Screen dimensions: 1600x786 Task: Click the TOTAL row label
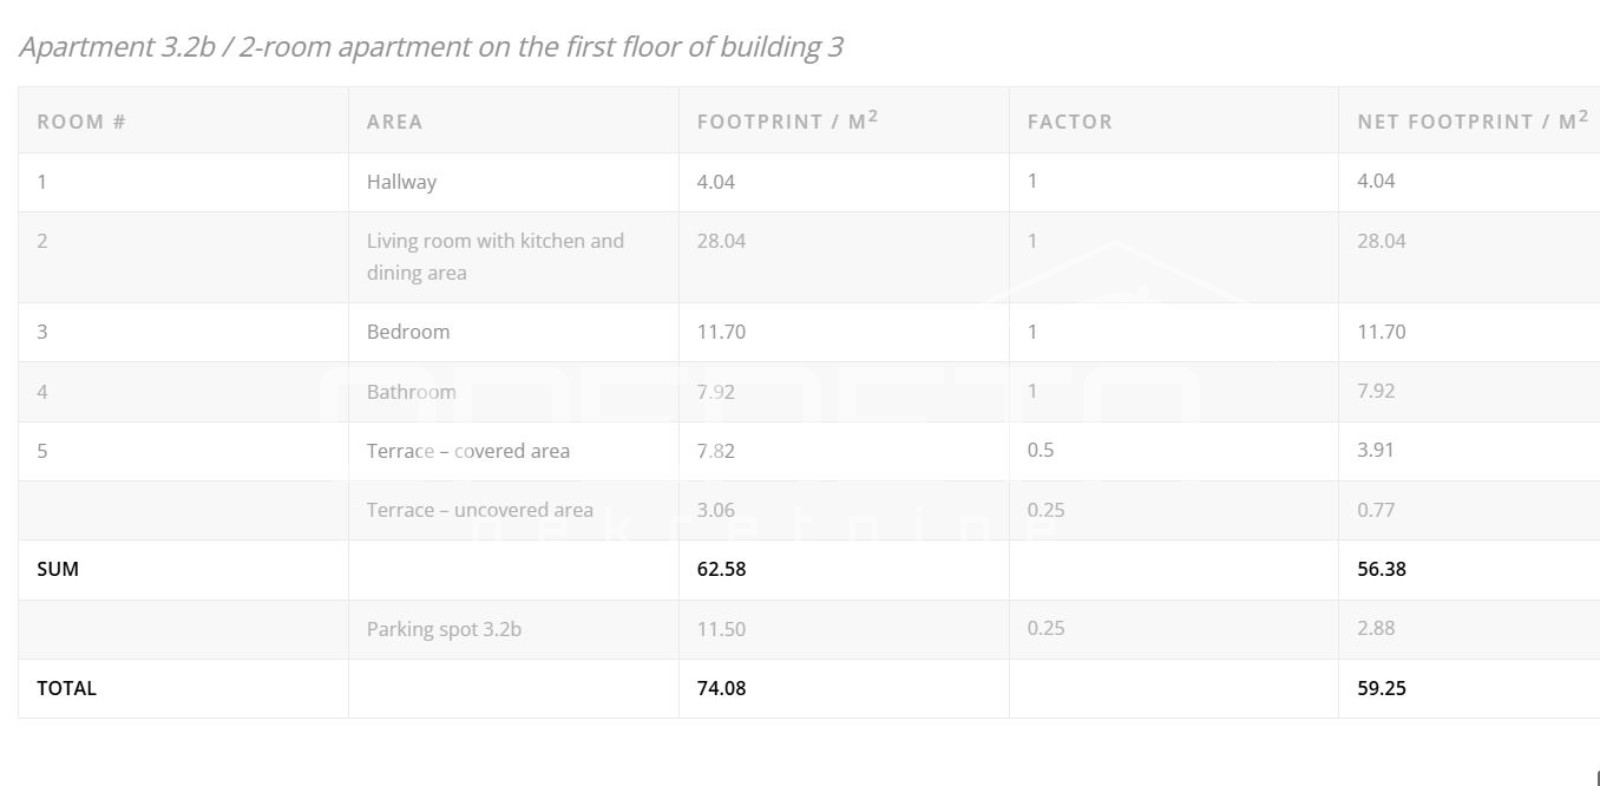(66, 688)
